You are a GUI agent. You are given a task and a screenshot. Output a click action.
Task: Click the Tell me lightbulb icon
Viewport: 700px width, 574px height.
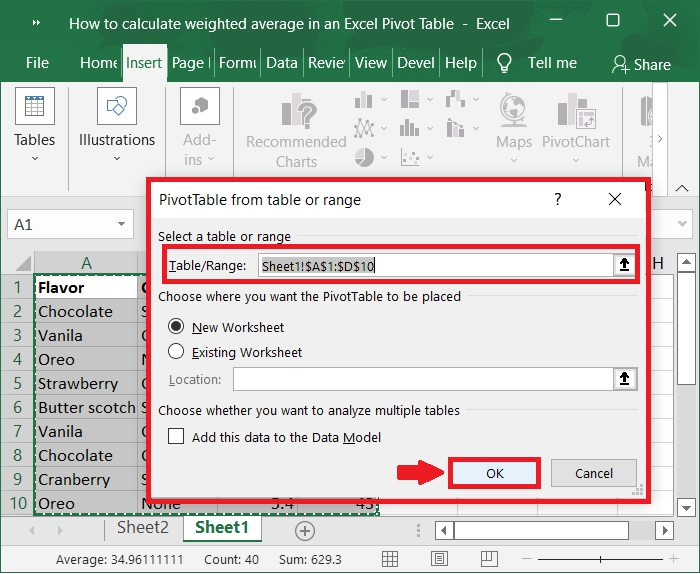[504, 63]
